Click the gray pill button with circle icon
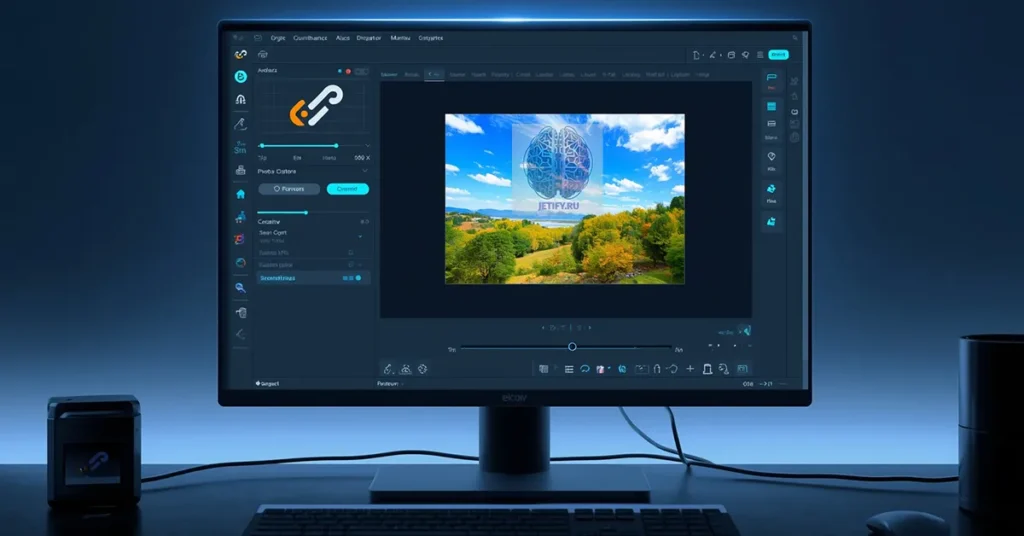The height and width of the screenshot is (536, 1024). click(x=289, y=189)
